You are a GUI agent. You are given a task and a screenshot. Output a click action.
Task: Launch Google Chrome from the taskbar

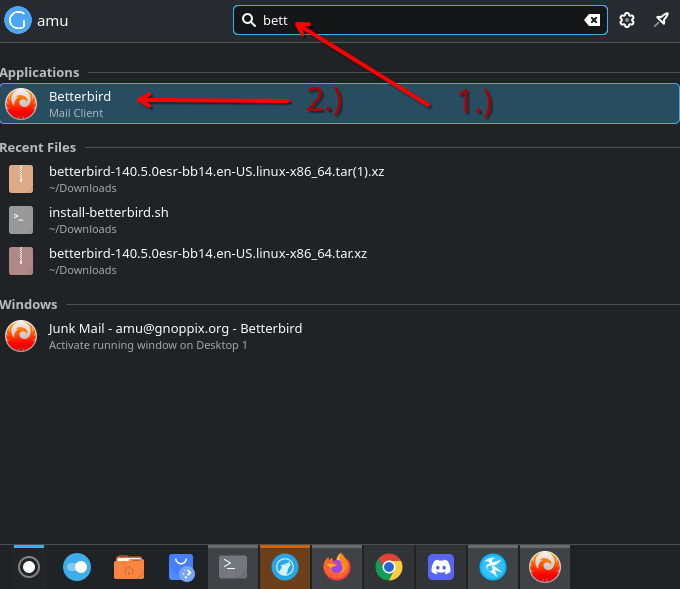[x=389, y=568]
